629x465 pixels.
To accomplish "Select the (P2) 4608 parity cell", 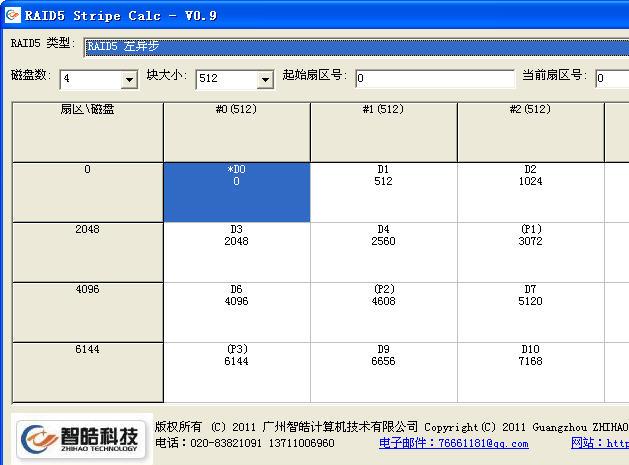I will coord(383,311).
